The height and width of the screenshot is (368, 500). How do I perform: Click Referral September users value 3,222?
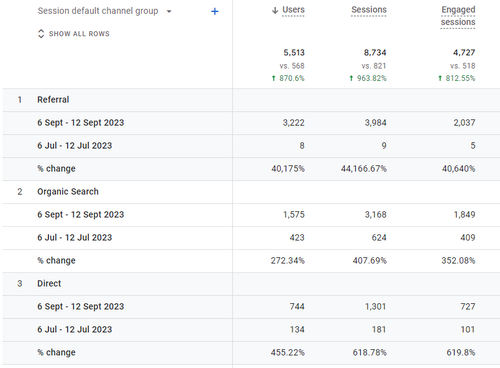294,123
